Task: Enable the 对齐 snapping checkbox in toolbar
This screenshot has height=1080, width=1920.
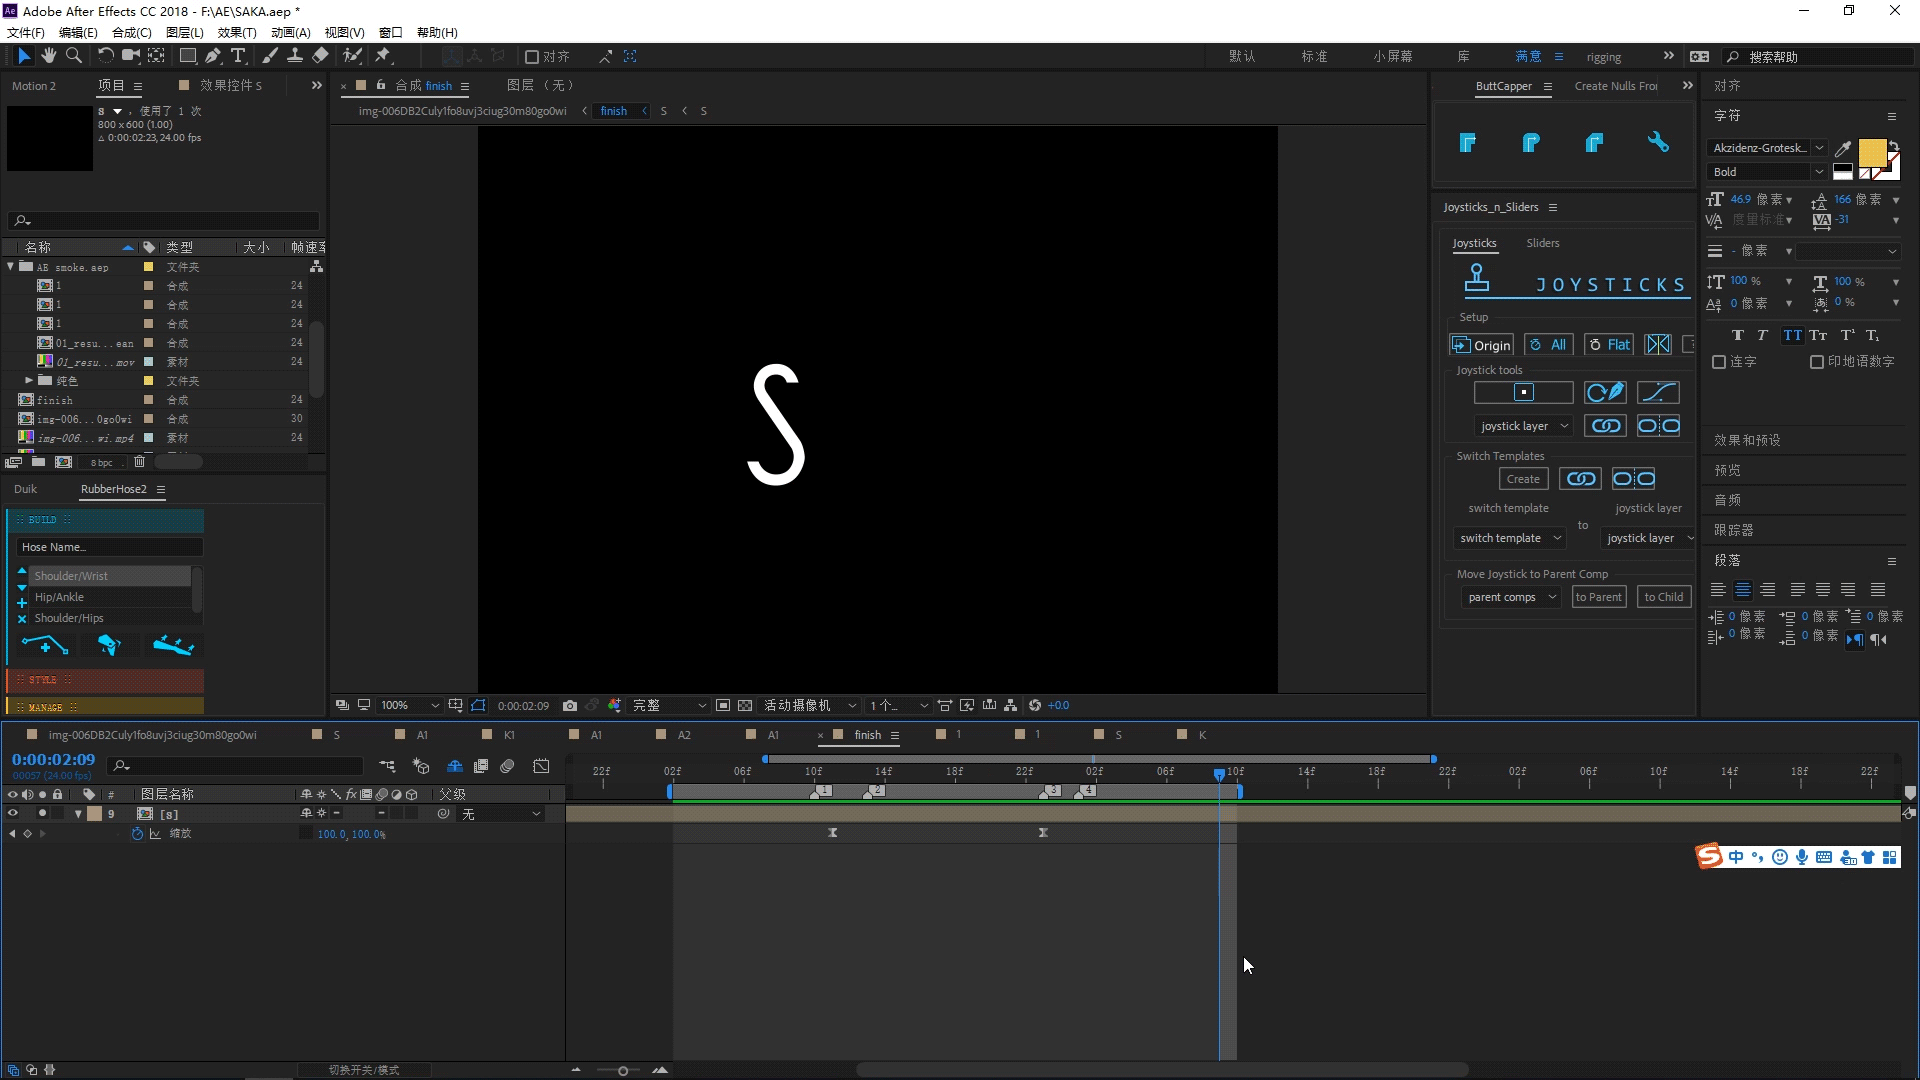Action: (532, 57)
